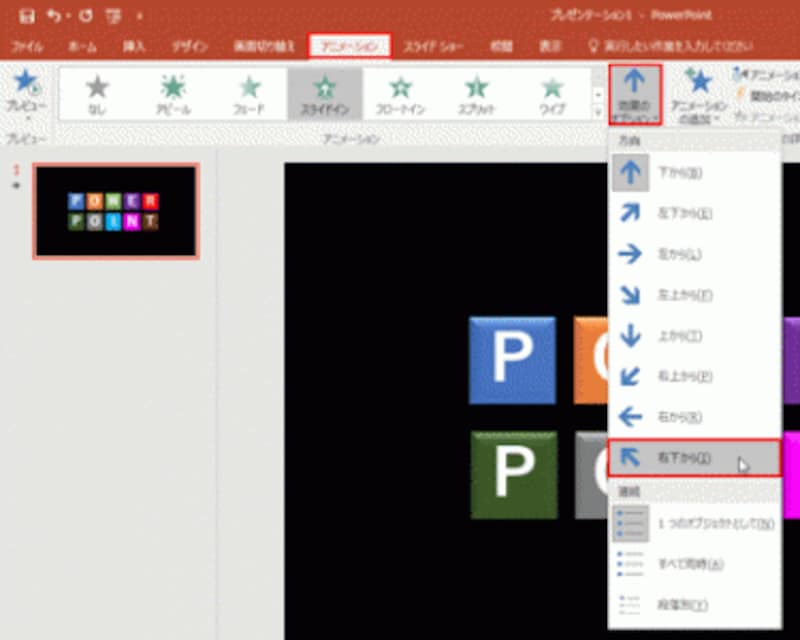
Task: Select the スライドイン (Fly In) animation
Action: [x=325, y=94]
